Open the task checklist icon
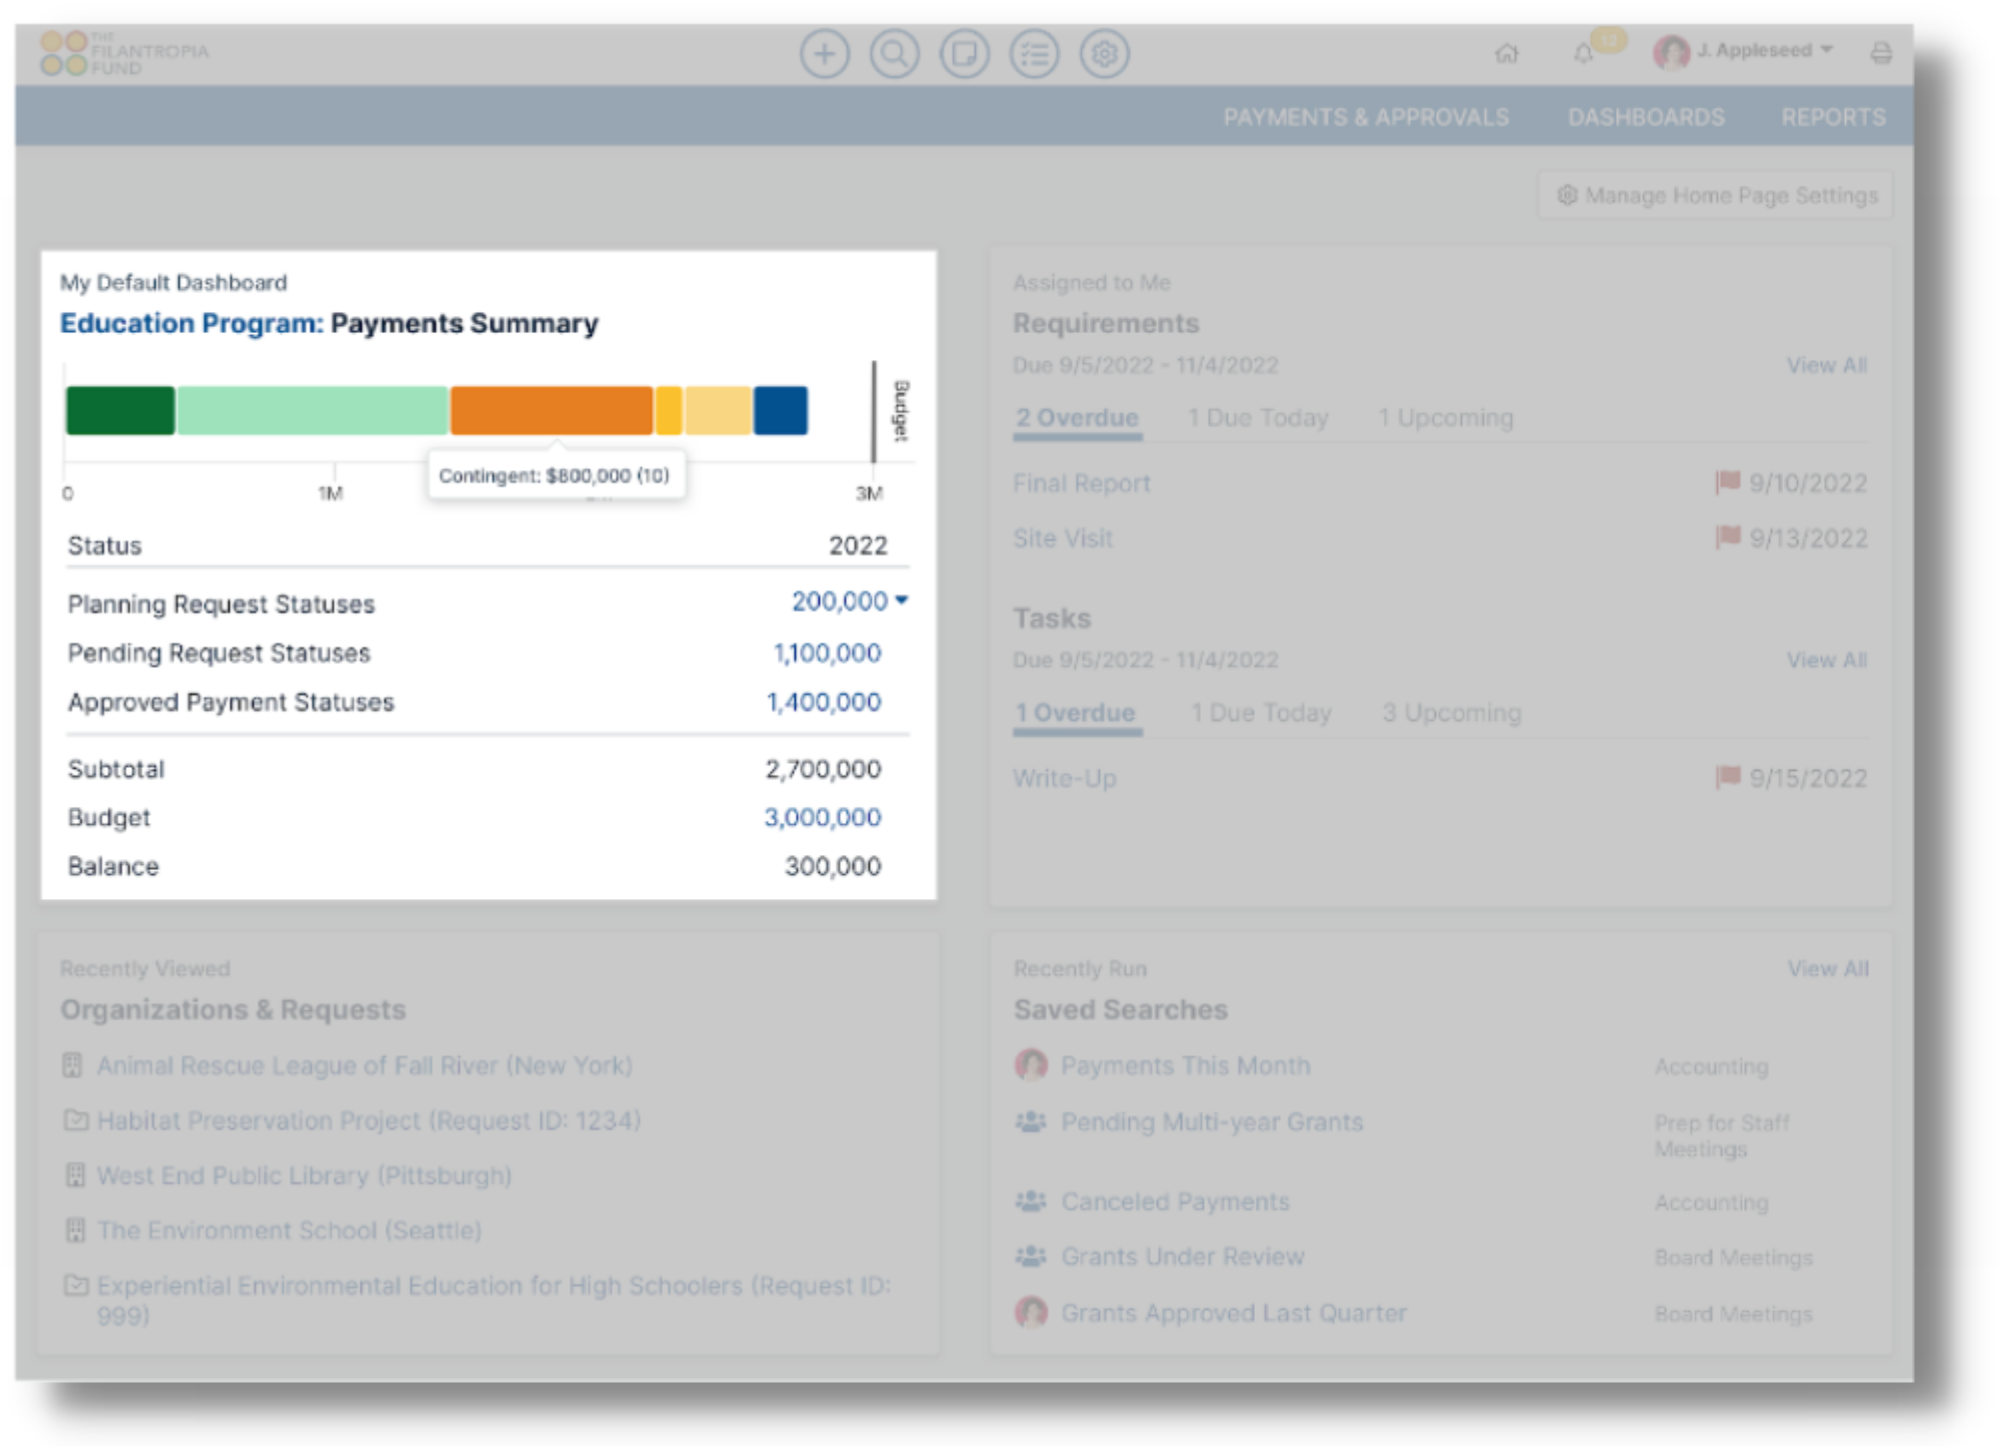 tap(1034, 53)
